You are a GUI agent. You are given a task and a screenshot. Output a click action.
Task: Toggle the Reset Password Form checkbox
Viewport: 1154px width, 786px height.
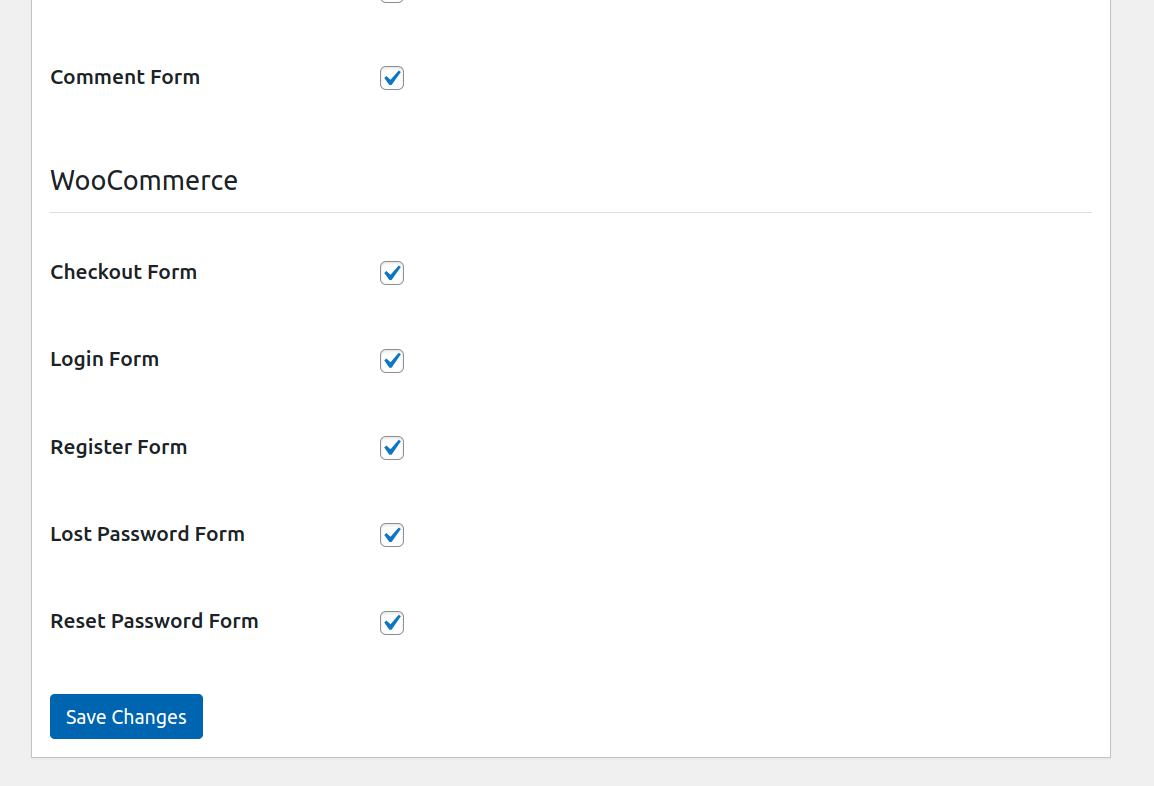click(x=392, y=623)
